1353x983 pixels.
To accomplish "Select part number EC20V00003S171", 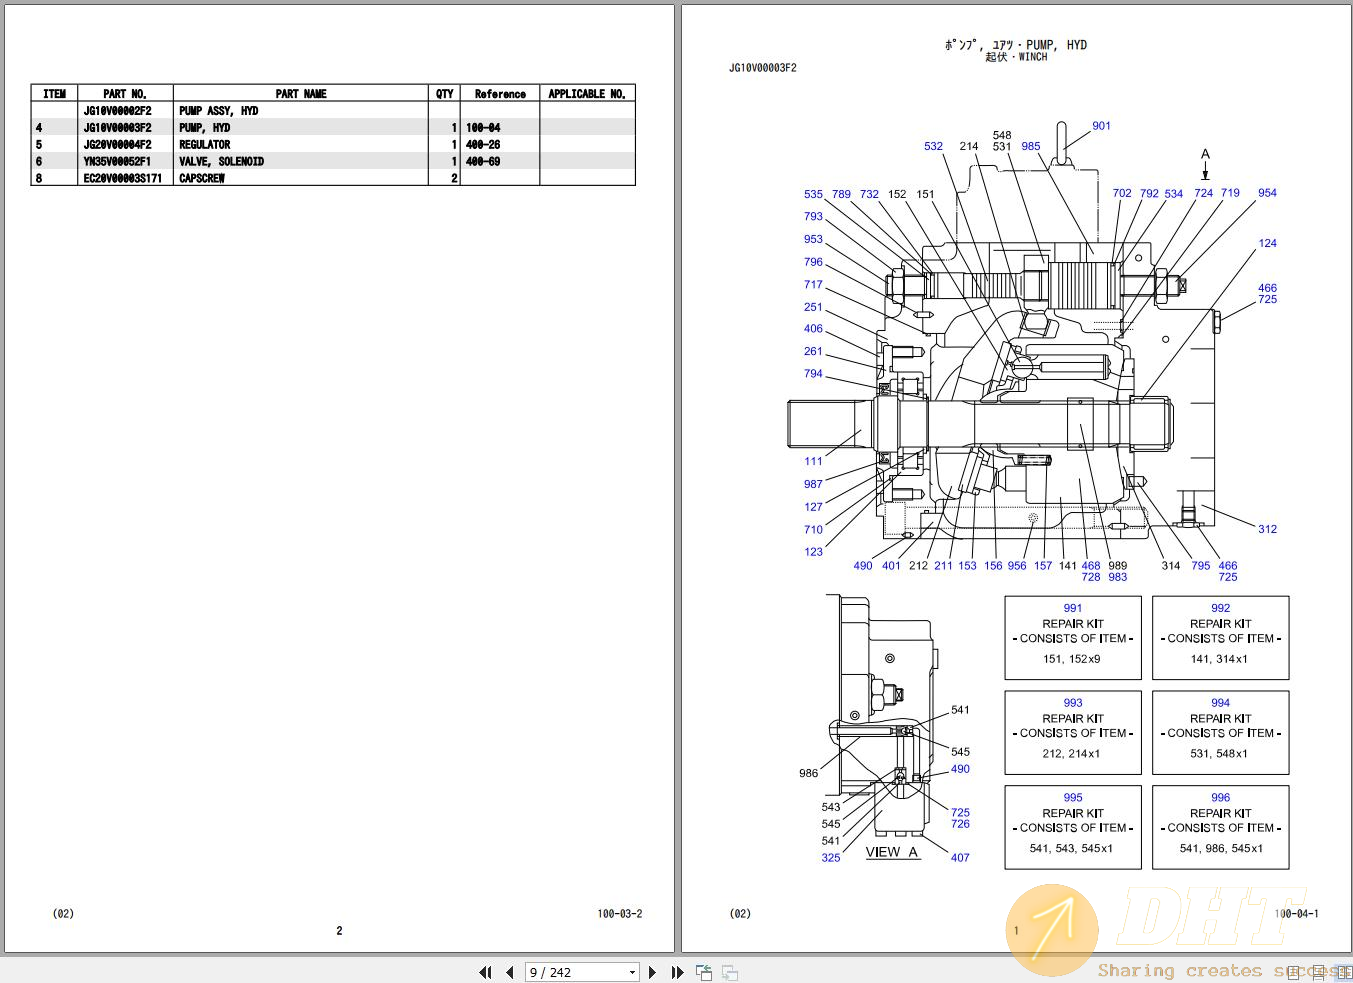I will click(123, 178).
